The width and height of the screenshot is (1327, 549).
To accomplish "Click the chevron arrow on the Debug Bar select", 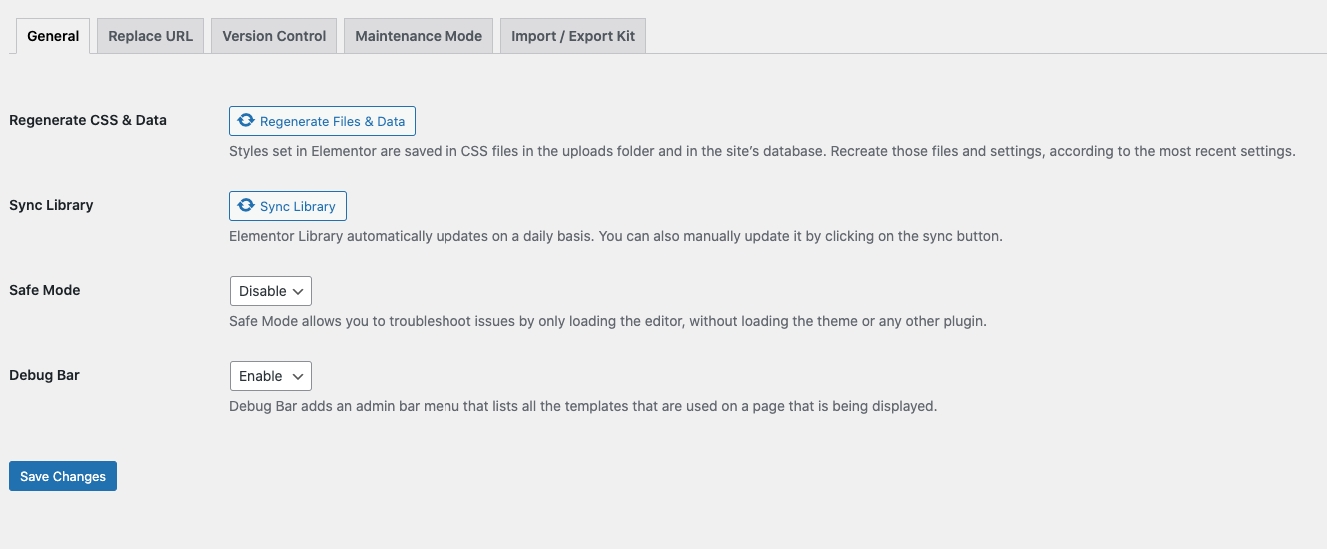I will pos(298,376).
